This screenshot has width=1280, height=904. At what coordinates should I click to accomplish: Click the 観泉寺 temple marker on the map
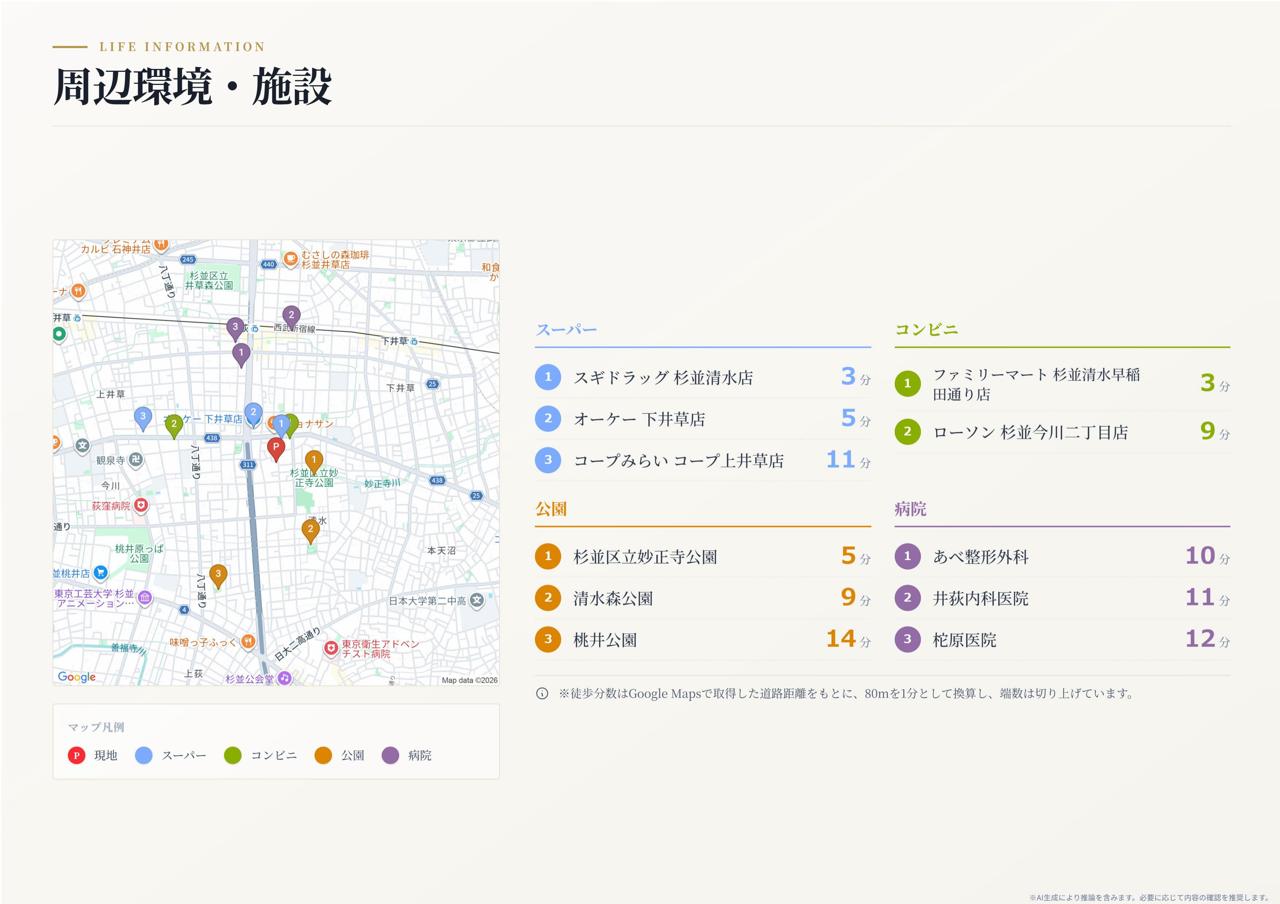tap(135, 460)
